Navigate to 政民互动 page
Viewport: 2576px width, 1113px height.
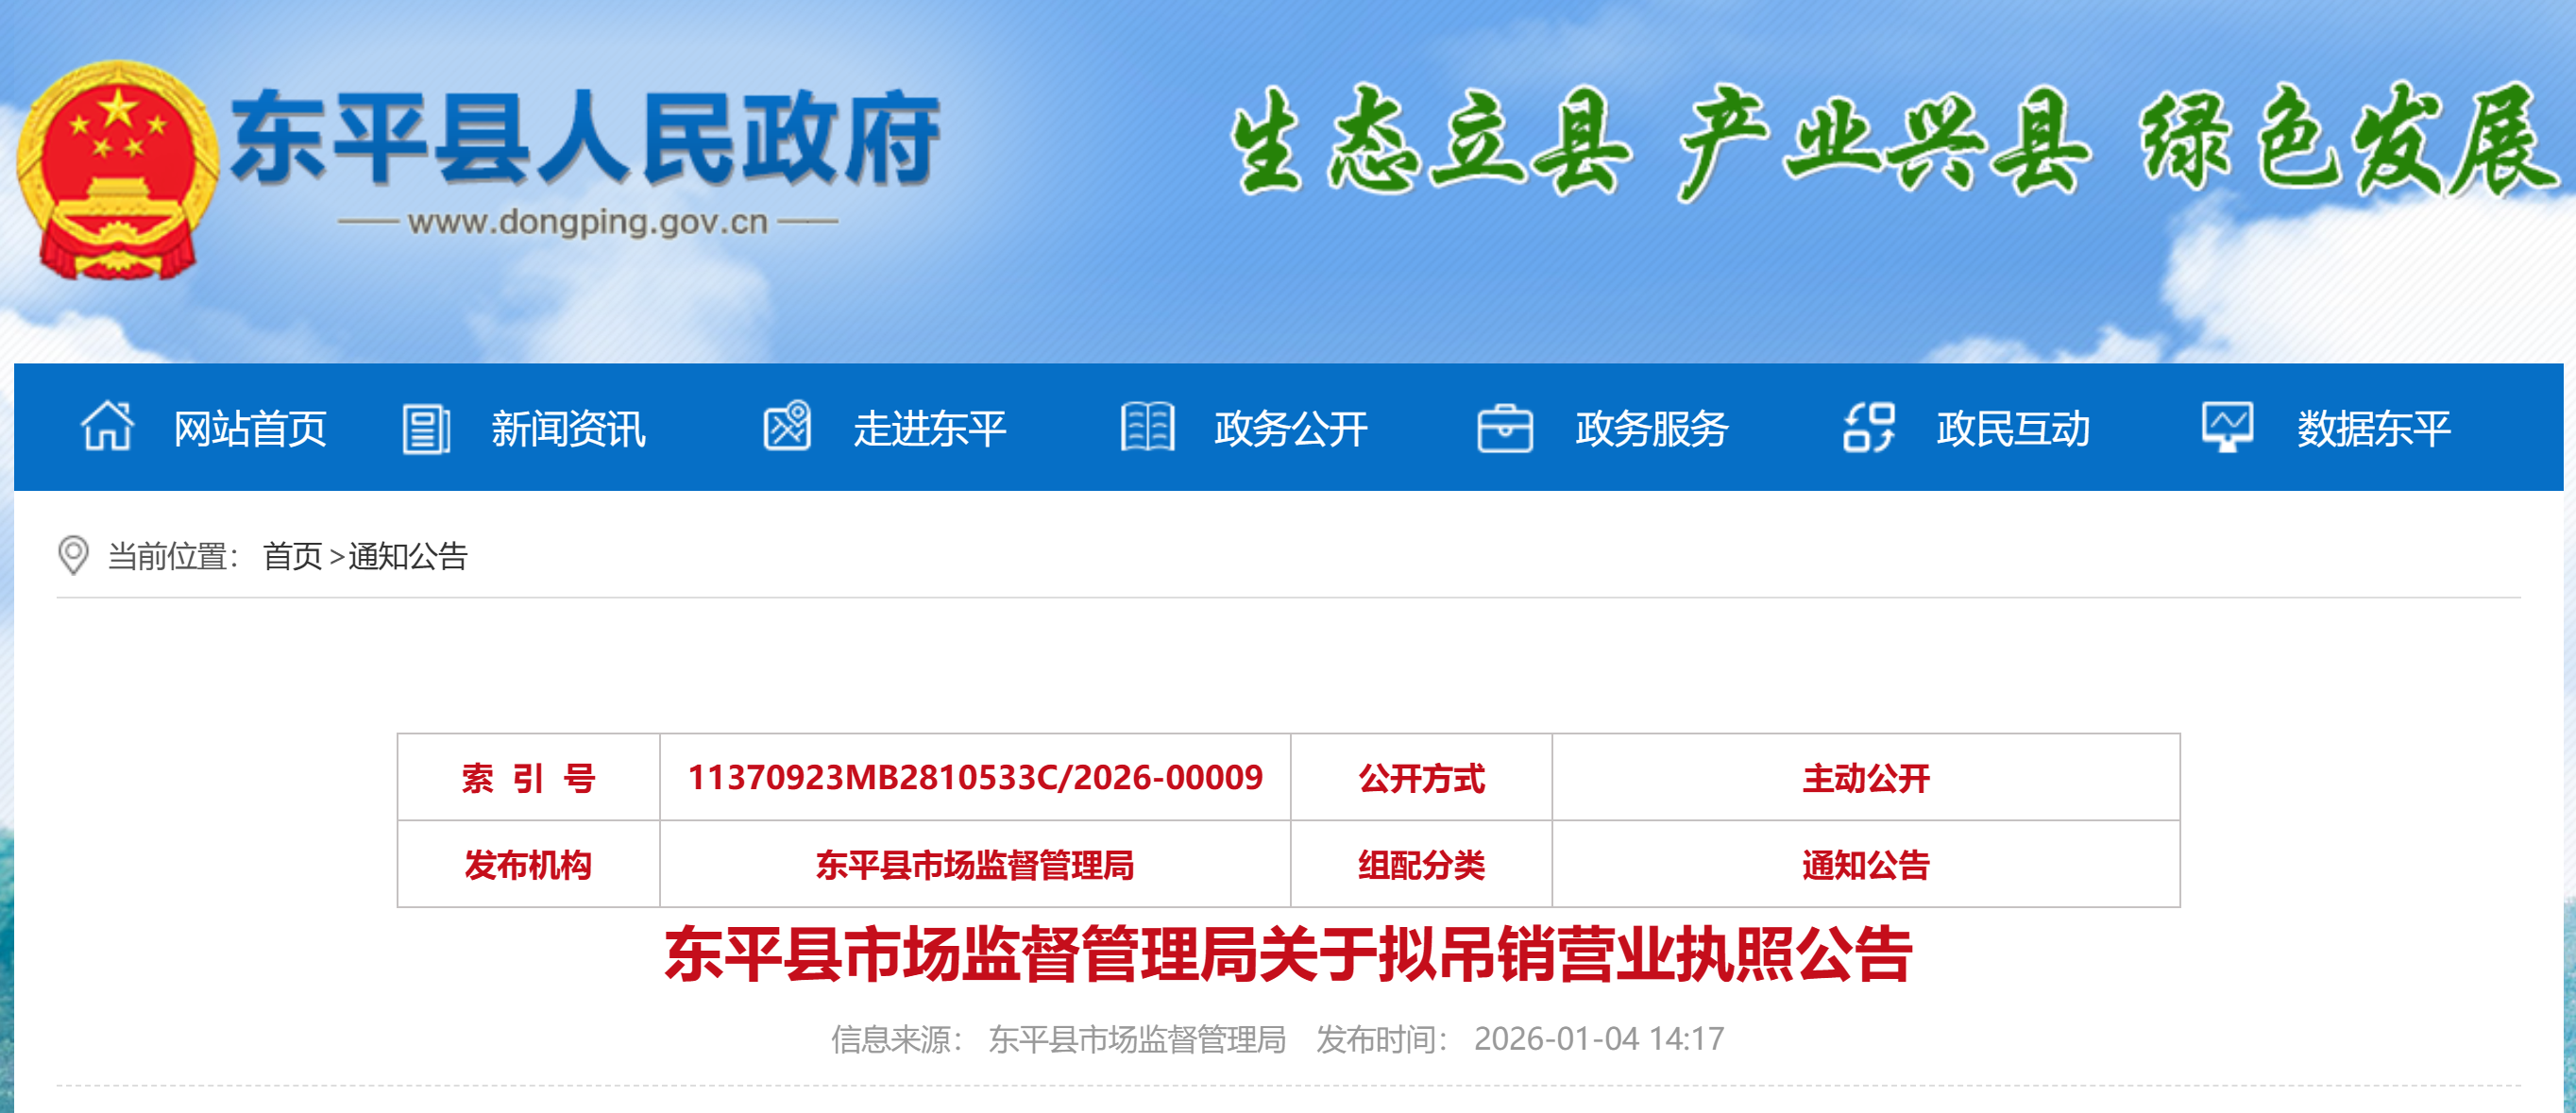coord(2012,429)
